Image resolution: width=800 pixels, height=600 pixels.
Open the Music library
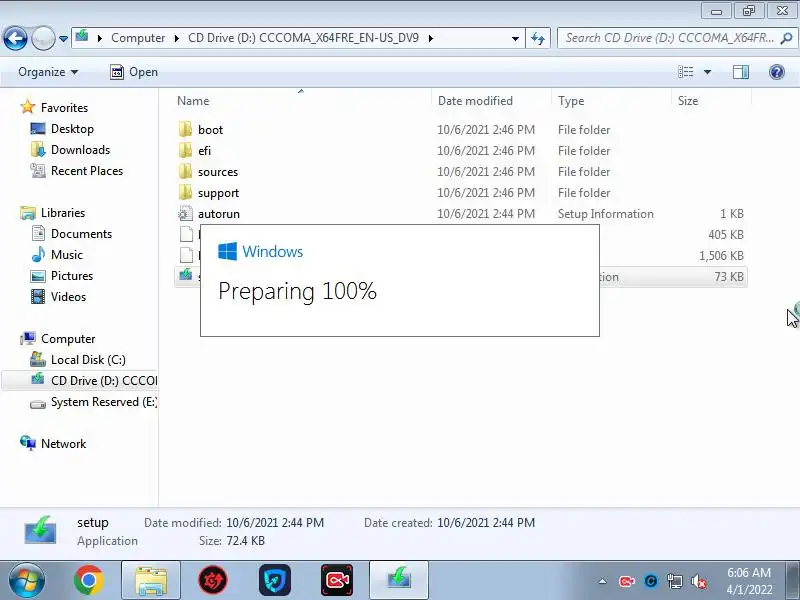coord(66,255)
